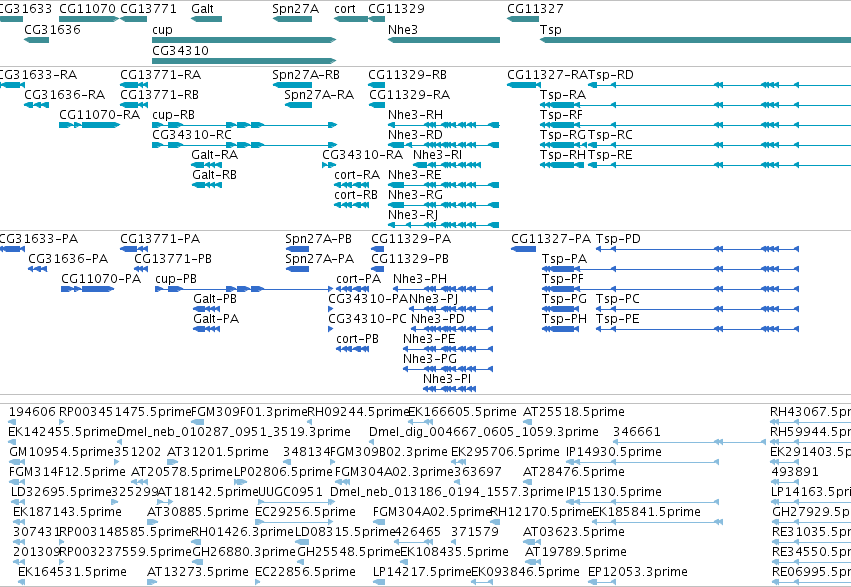
Task: Select Dmel_dig_004667_0605_1059.3prime EST label
Action: point(484,432)
